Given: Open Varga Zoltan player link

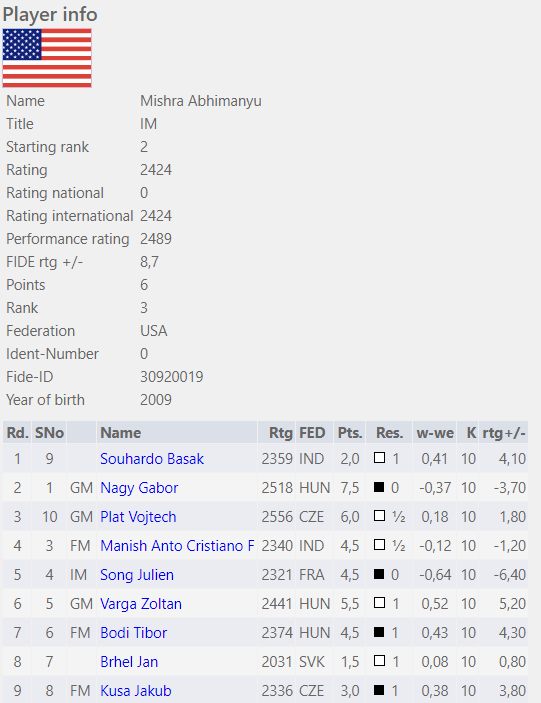Looking at the screenshot, I should click(141, 603).
